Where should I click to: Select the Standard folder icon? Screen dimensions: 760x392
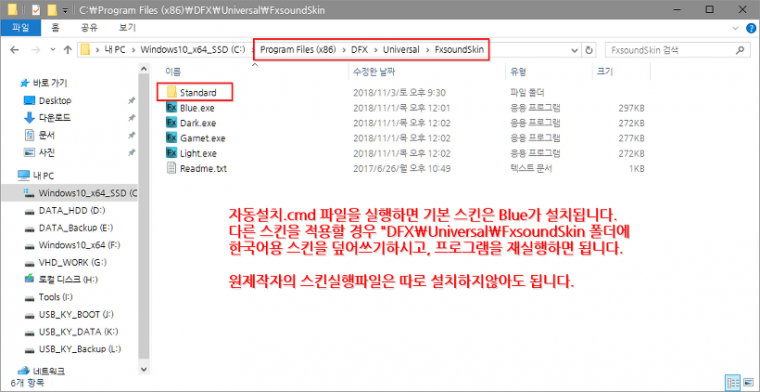coord(172,92)
